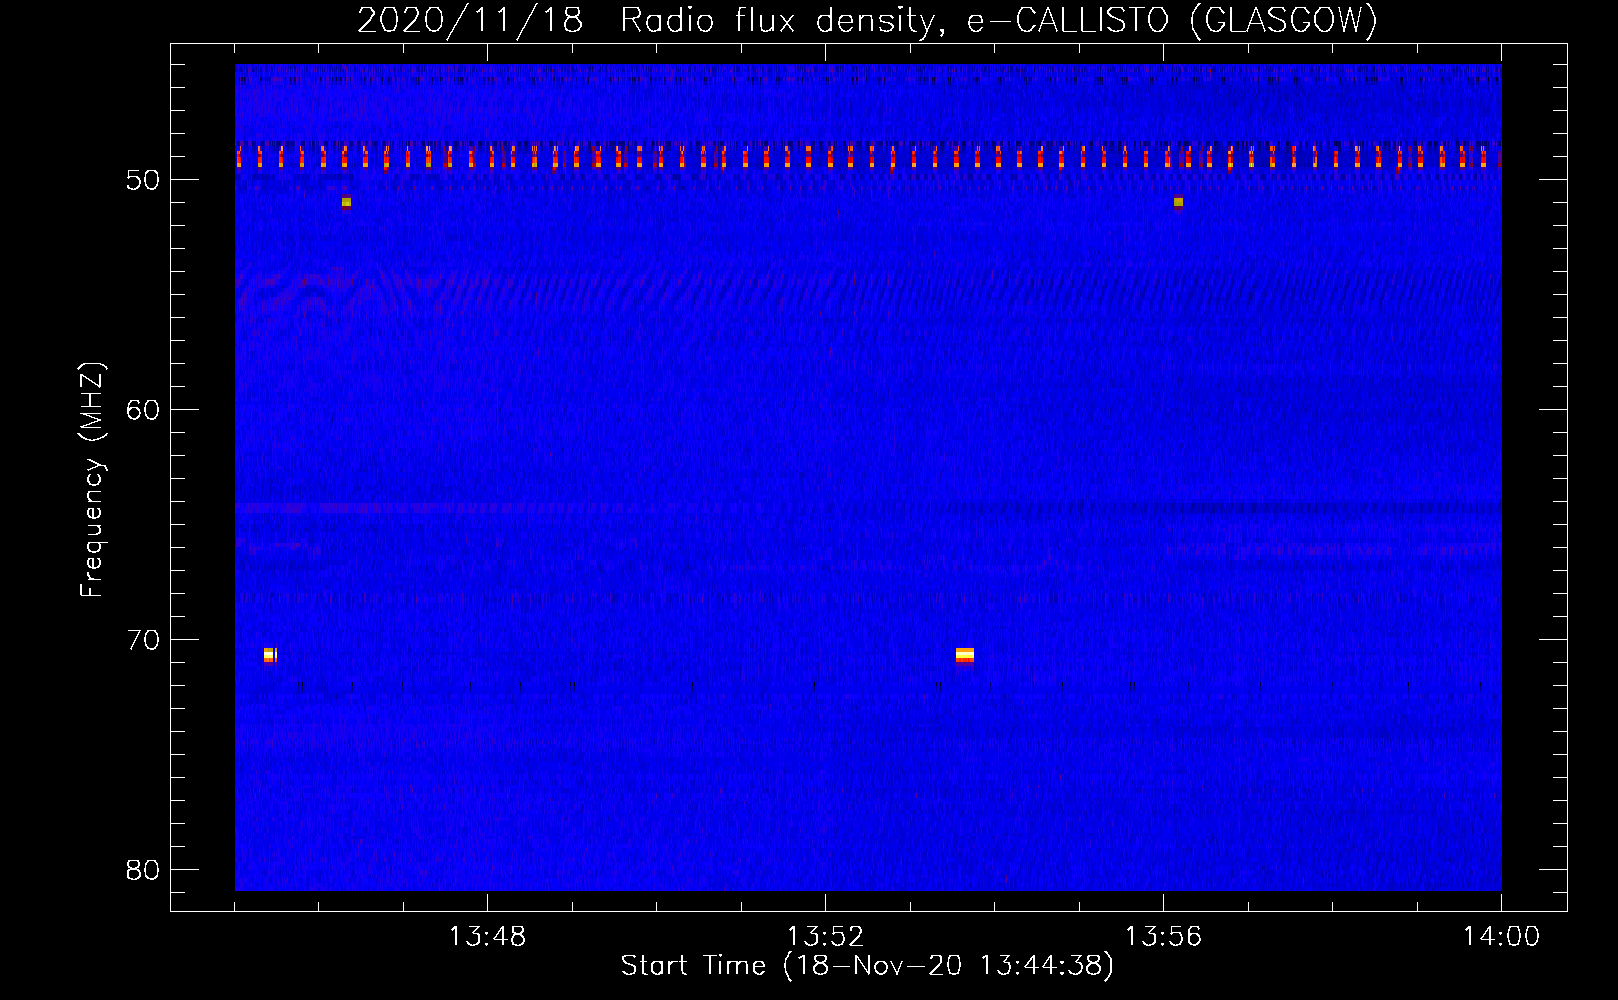
Task: Click the bright burst near 71 MHz after 13:53
Action: [x=965, y=655]
